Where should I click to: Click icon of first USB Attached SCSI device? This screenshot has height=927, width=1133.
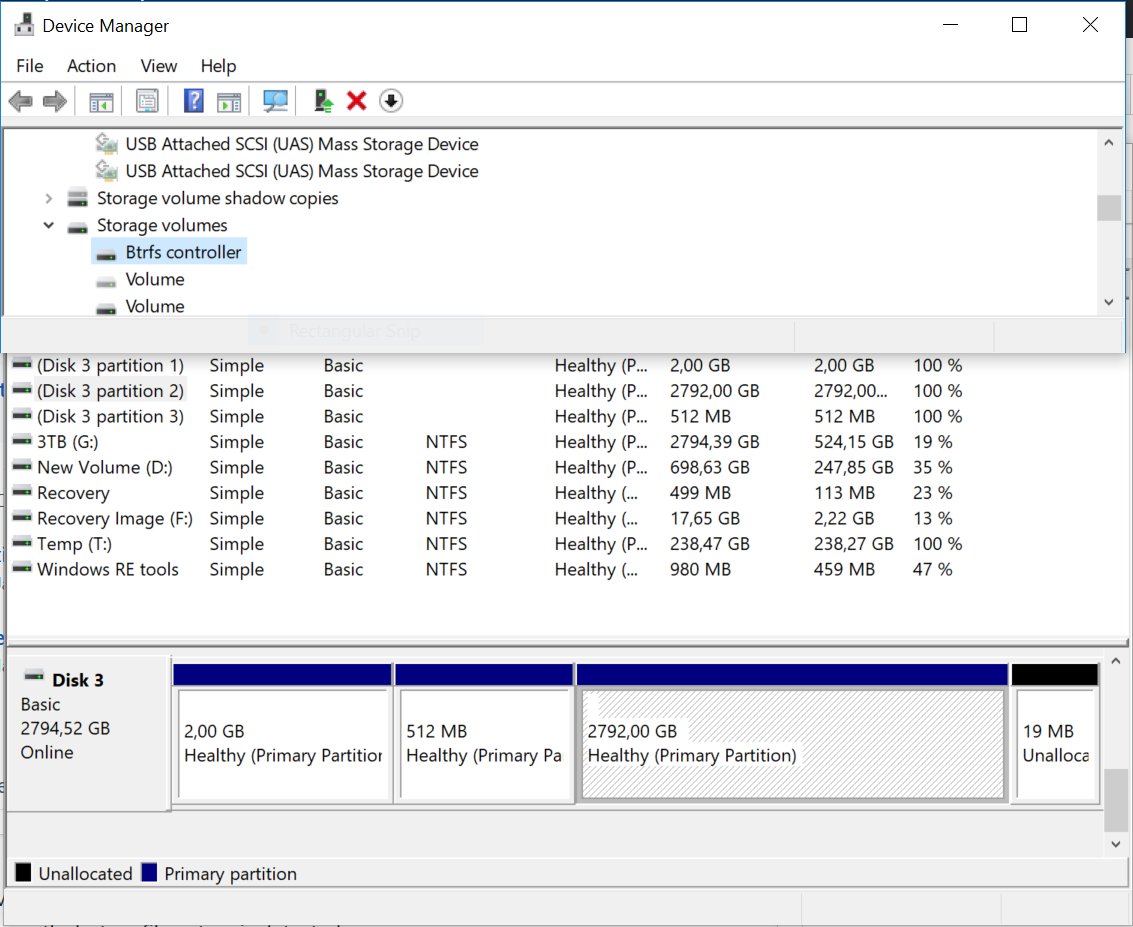[107, 144]
